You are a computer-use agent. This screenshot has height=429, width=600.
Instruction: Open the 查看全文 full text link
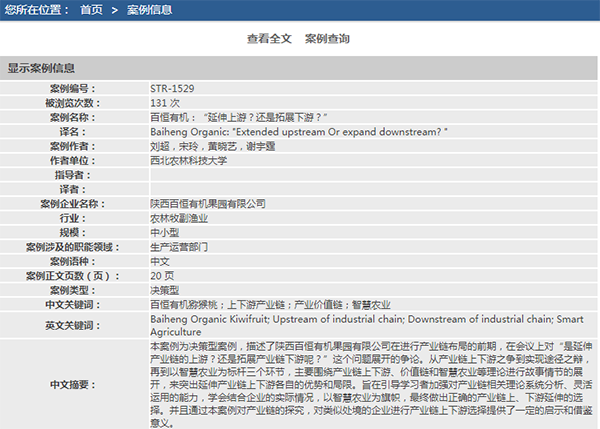coord(269,39)
